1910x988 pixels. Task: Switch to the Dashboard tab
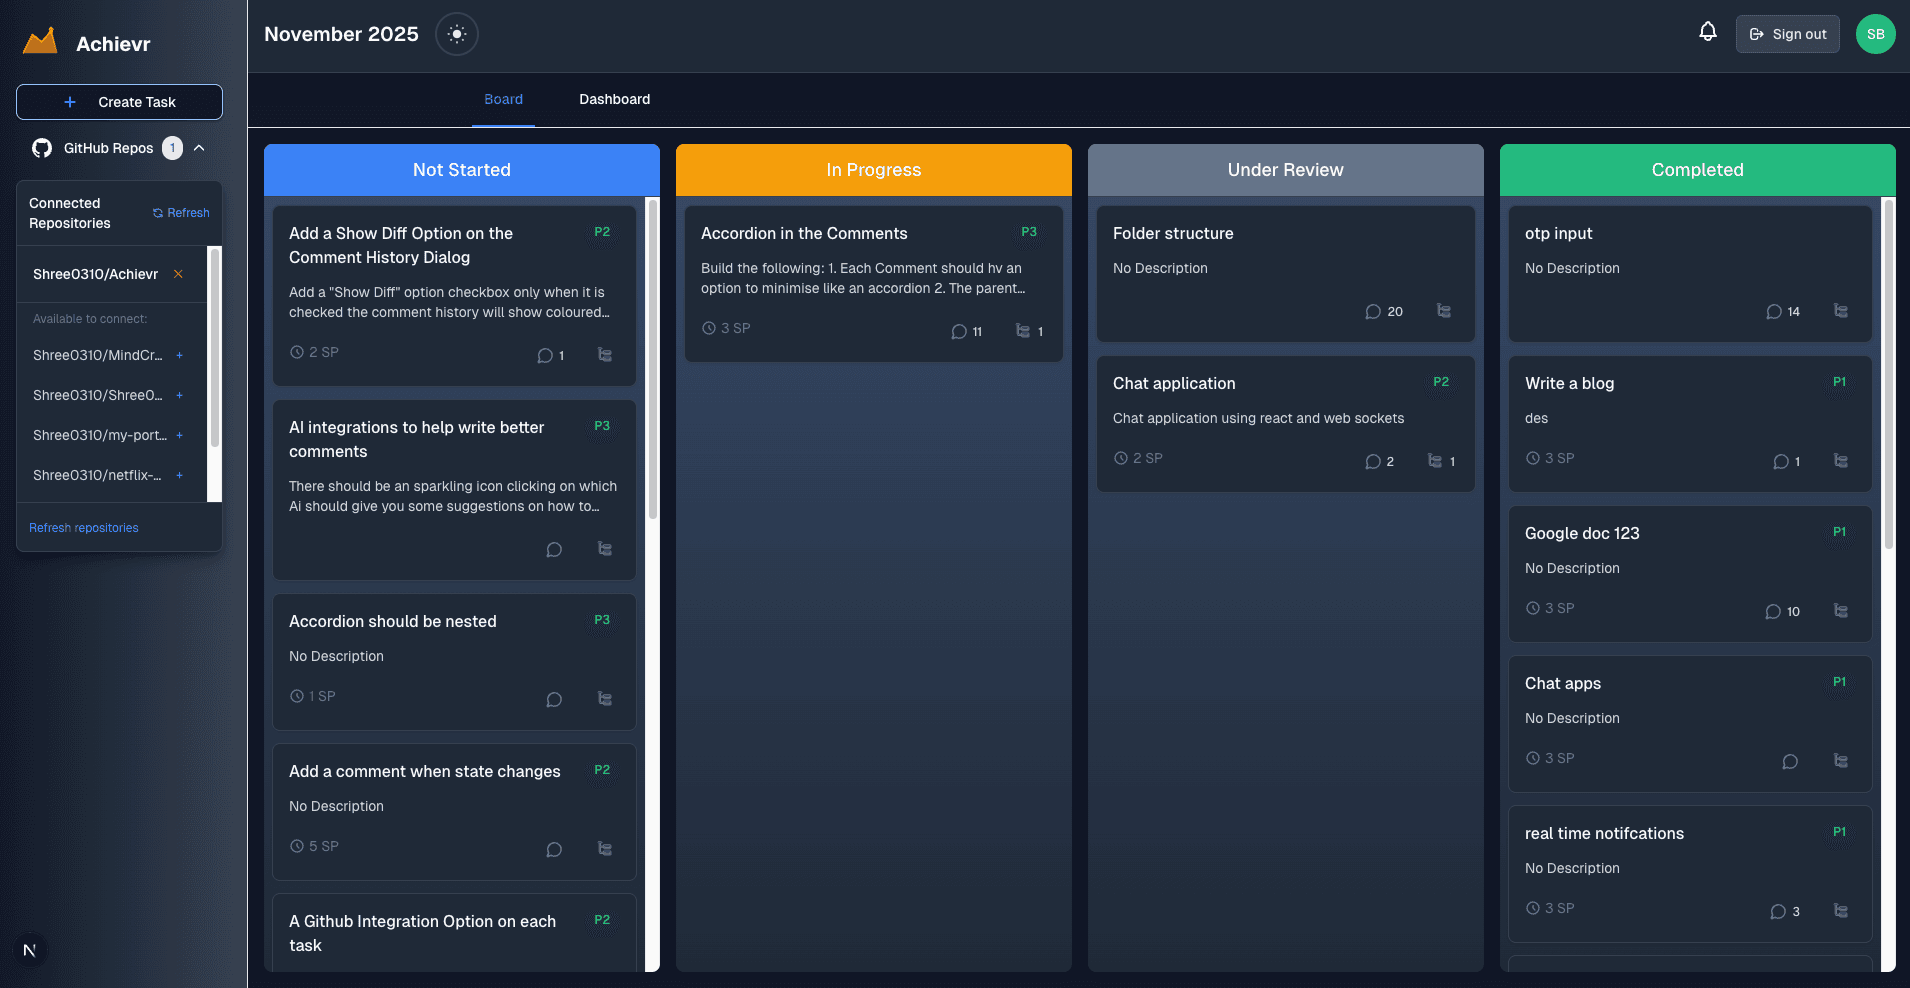(x=614, y=99)
